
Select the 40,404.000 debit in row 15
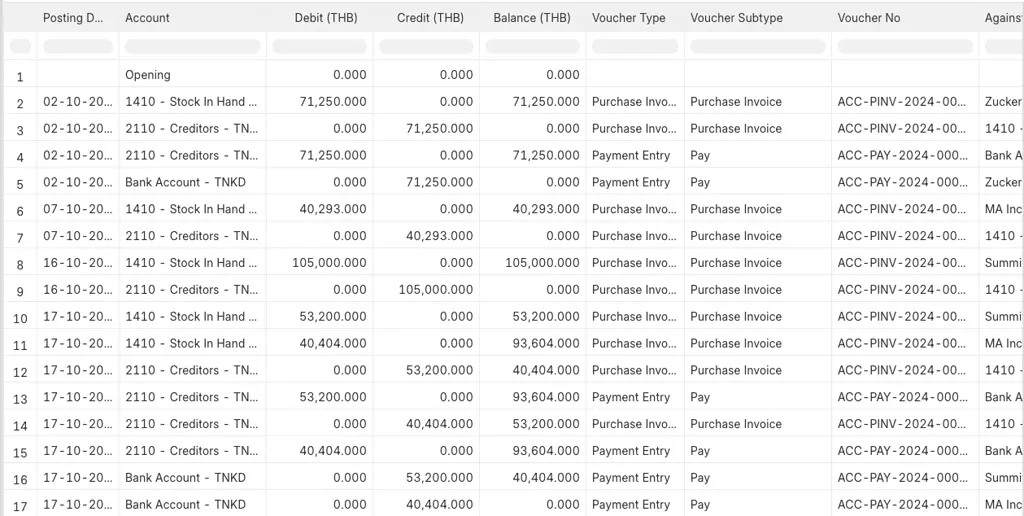pos(333,450)
